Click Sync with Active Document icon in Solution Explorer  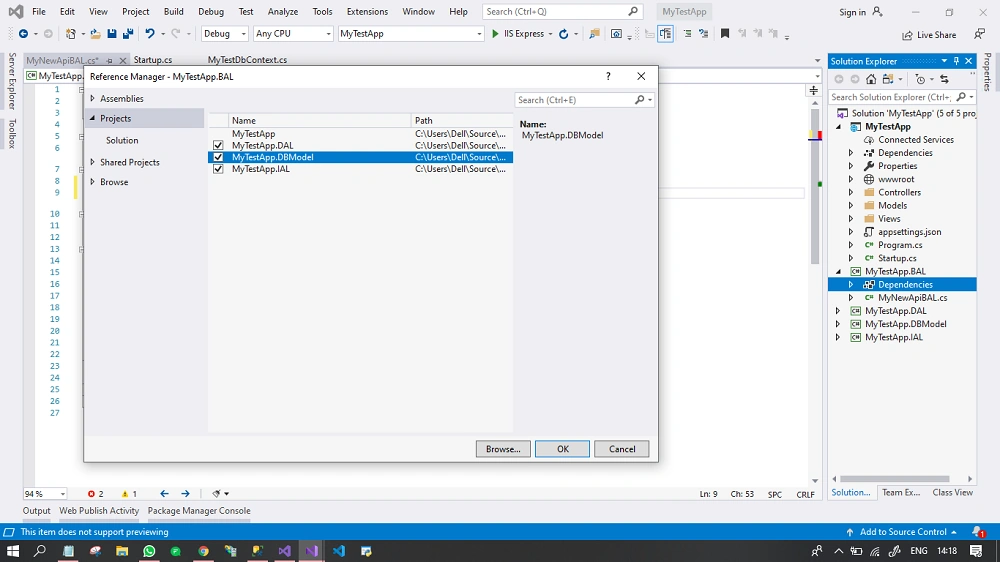(x=945, y=79)
